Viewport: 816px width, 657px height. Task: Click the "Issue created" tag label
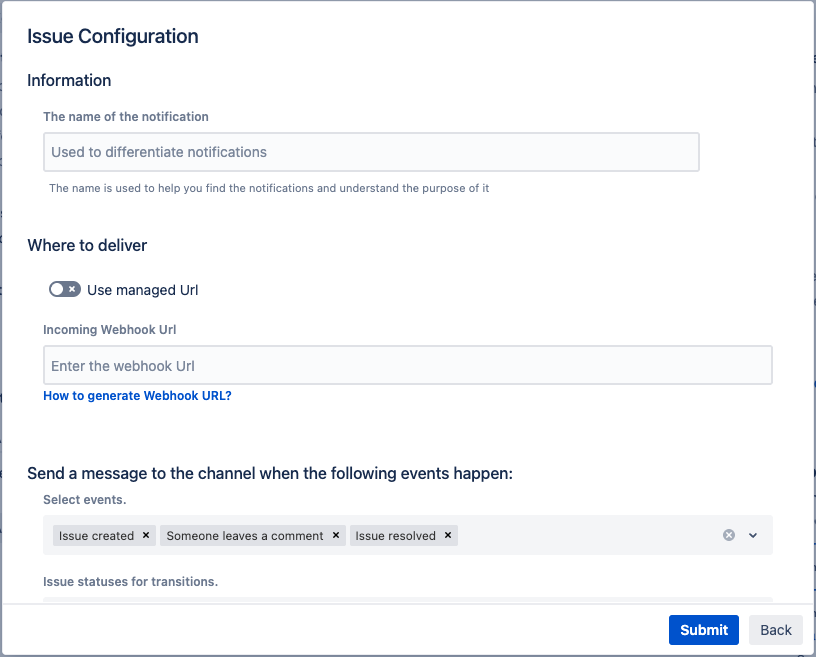tap(96, 536)
